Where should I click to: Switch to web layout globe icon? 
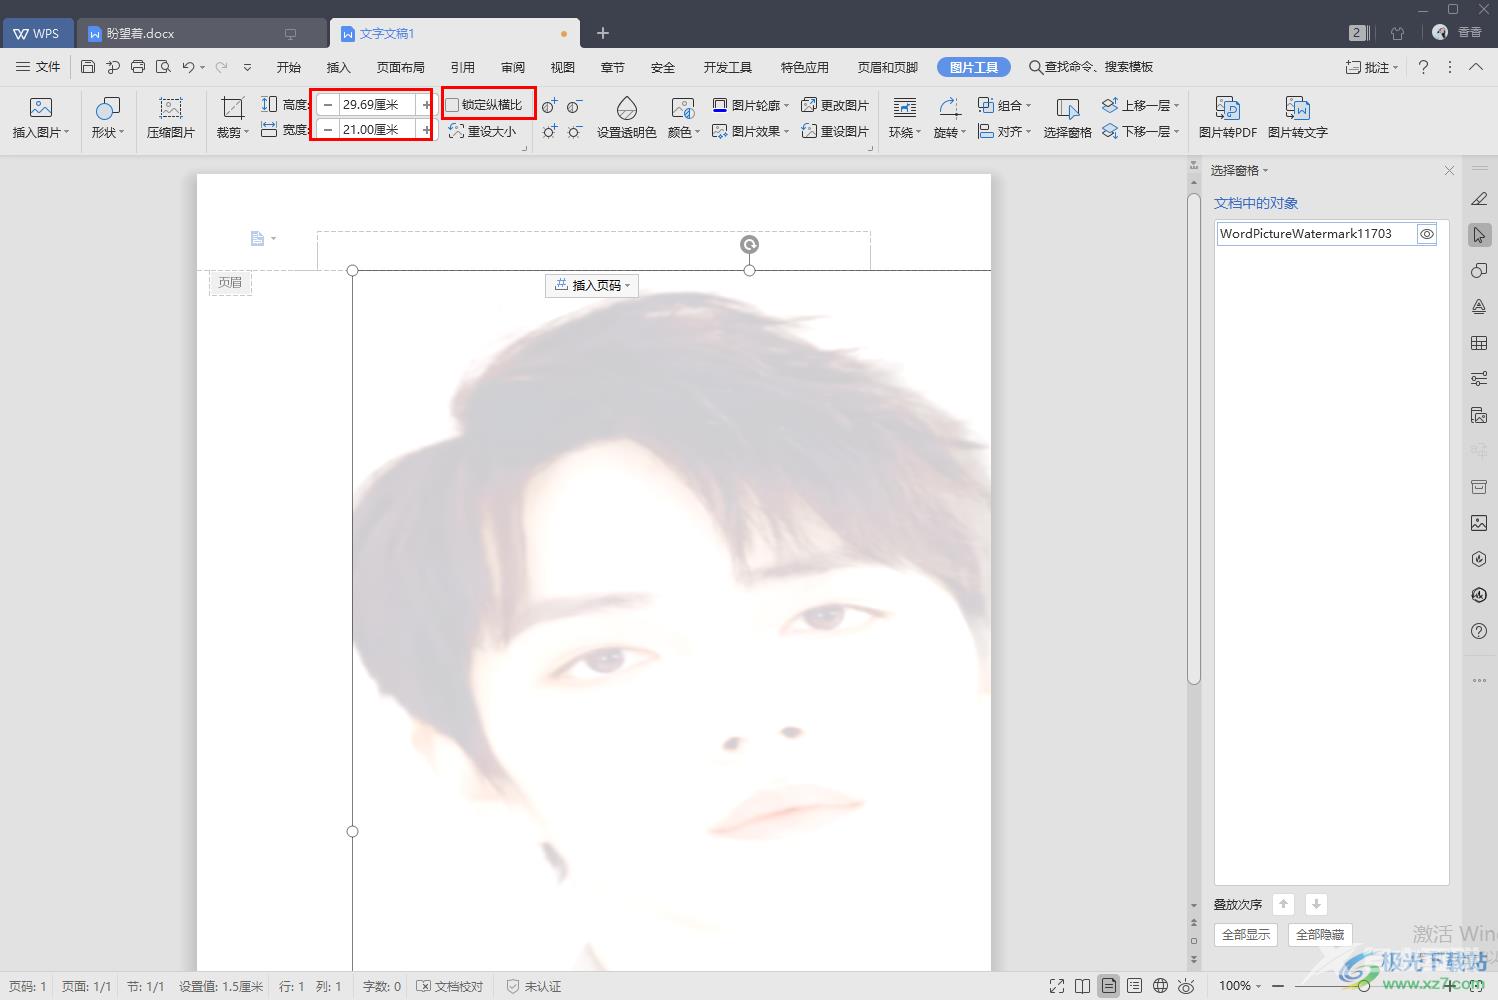click(1160, 986)
